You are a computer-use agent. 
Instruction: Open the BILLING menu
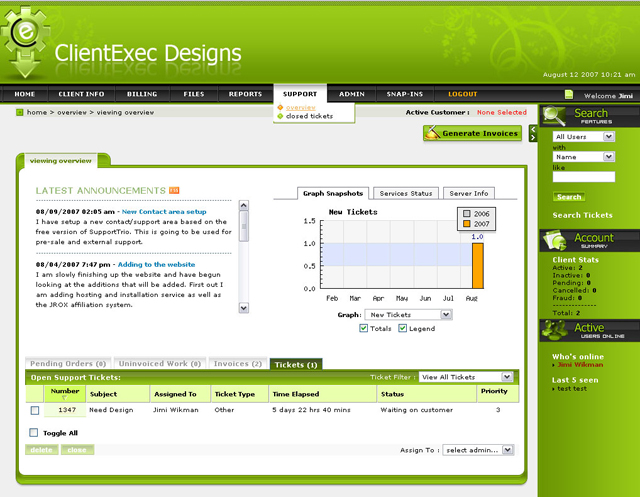(x=142, y=94)
